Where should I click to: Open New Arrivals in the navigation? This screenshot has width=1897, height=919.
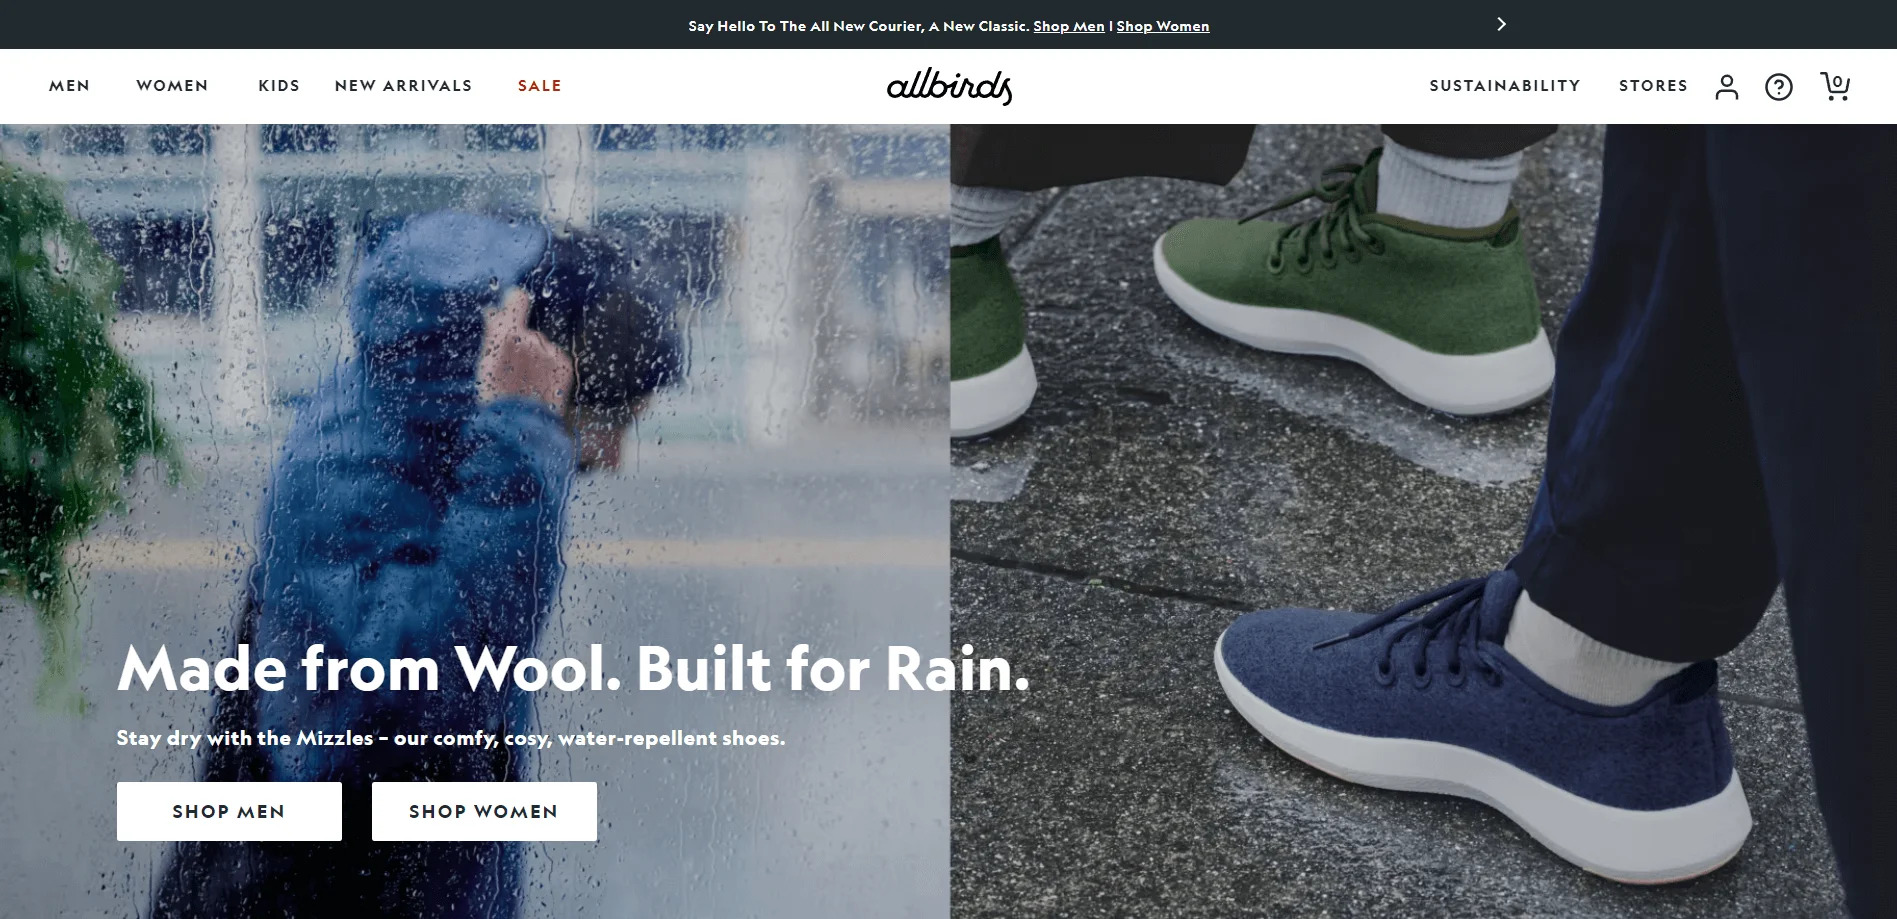404,86
